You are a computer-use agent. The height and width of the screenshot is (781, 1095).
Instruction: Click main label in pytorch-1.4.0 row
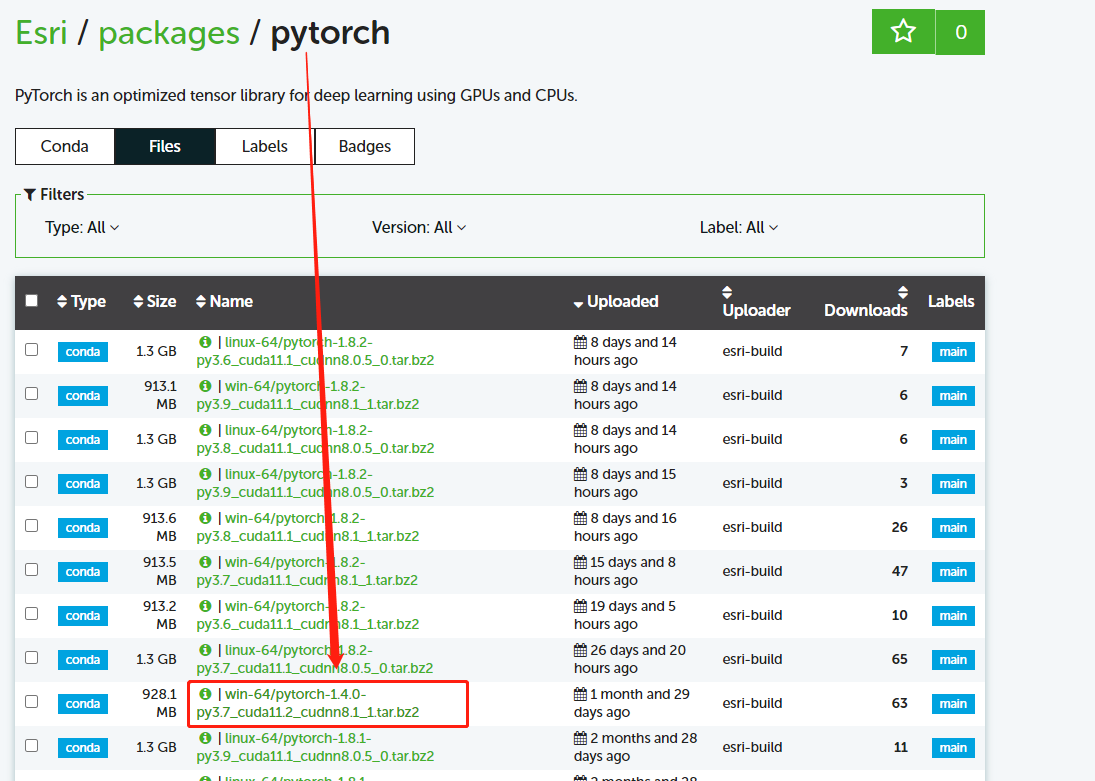point(953,703)
